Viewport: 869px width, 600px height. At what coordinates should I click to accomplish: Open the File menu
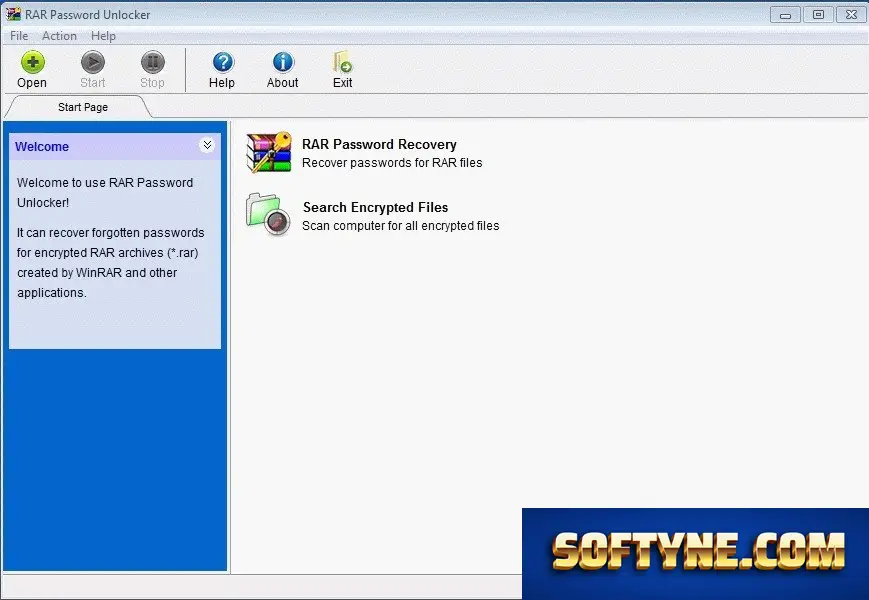click(19, 36)
